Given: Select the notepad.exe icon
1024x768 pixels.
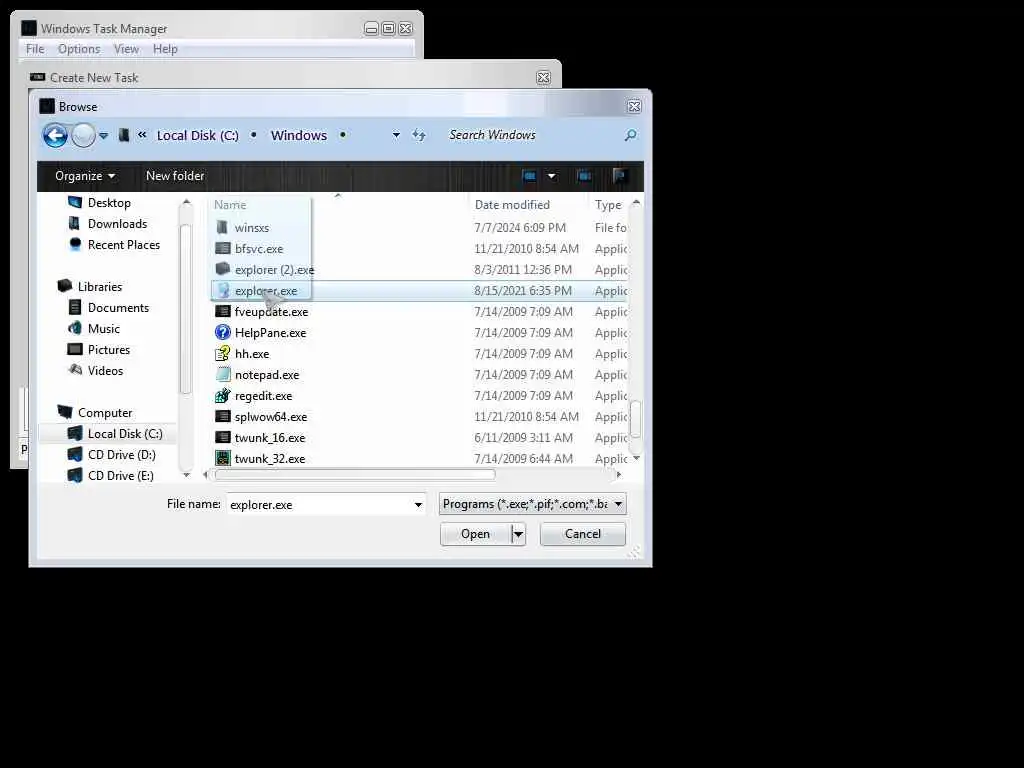Looking at the screenshot, I should coord(223,374).
